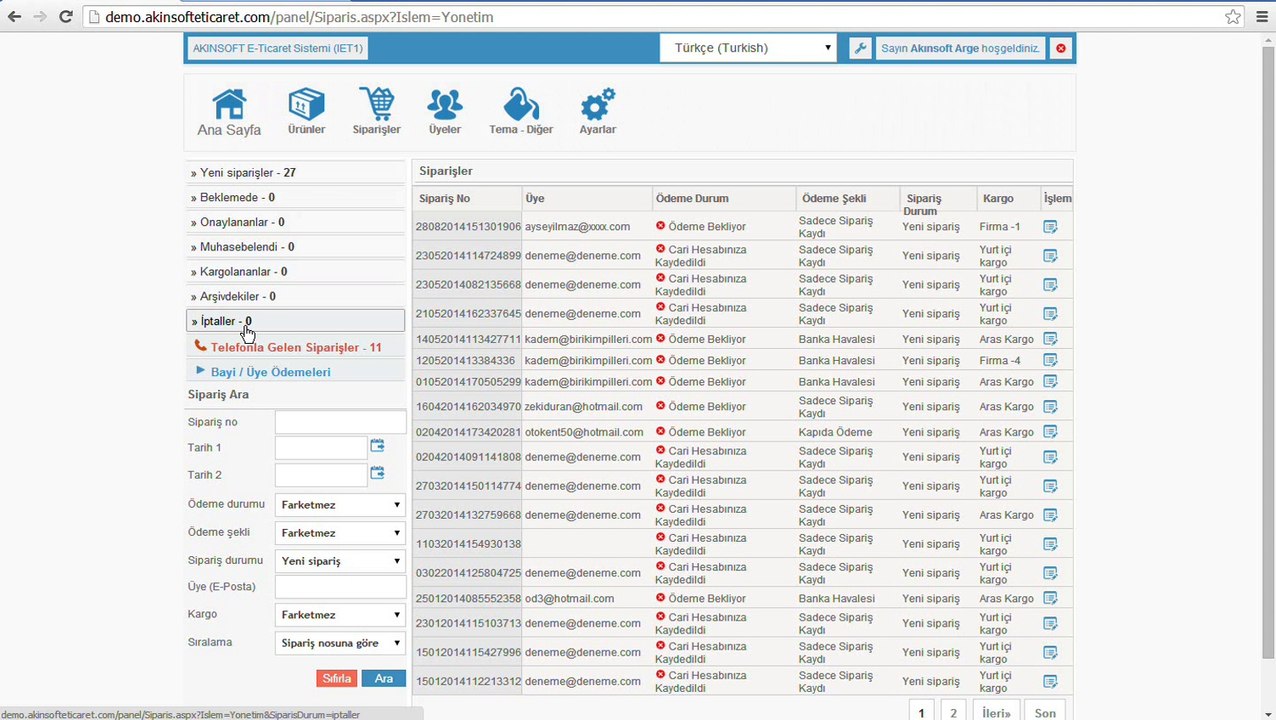The width and height of the screenshot is (1276, 720).
Task: Click the İleri» next page button
Action: coord(996,713)
